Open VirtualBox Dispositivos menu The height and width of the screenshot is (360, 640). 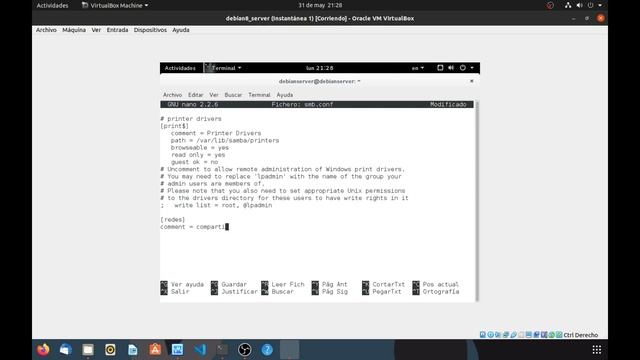point(150,30)
